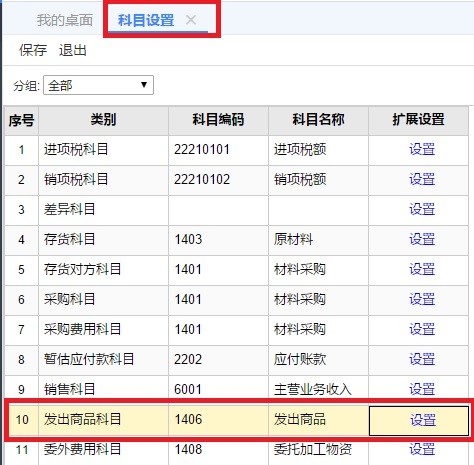Select the 采购科目 category cell
This screenshot has height=465, width=474.
(x=103, y=300)
